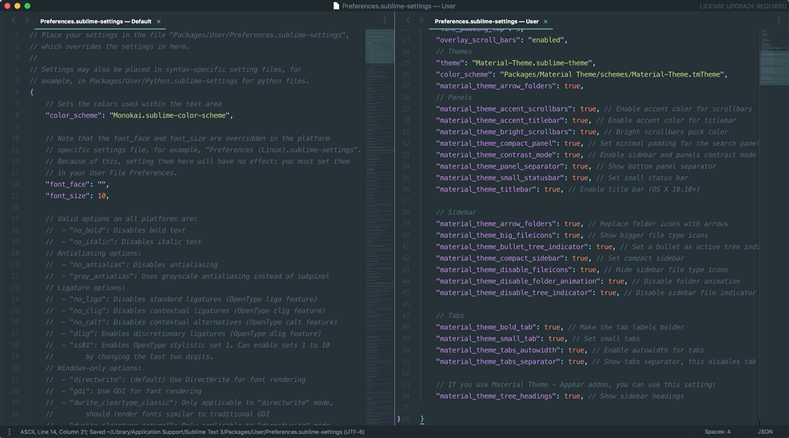Click the "material_theme_small_statusbar" line

pos(562,178)
